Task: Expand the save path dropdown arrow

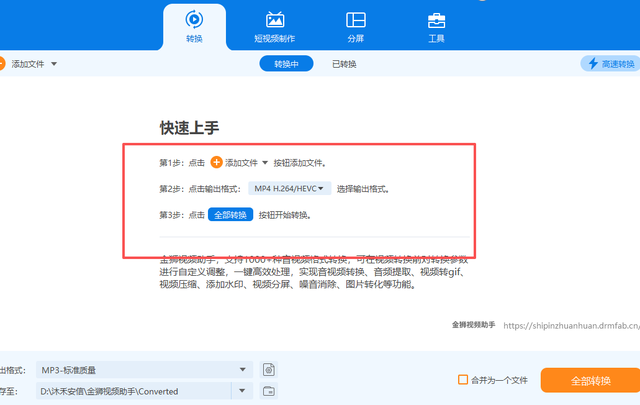Action: (242, 391)
